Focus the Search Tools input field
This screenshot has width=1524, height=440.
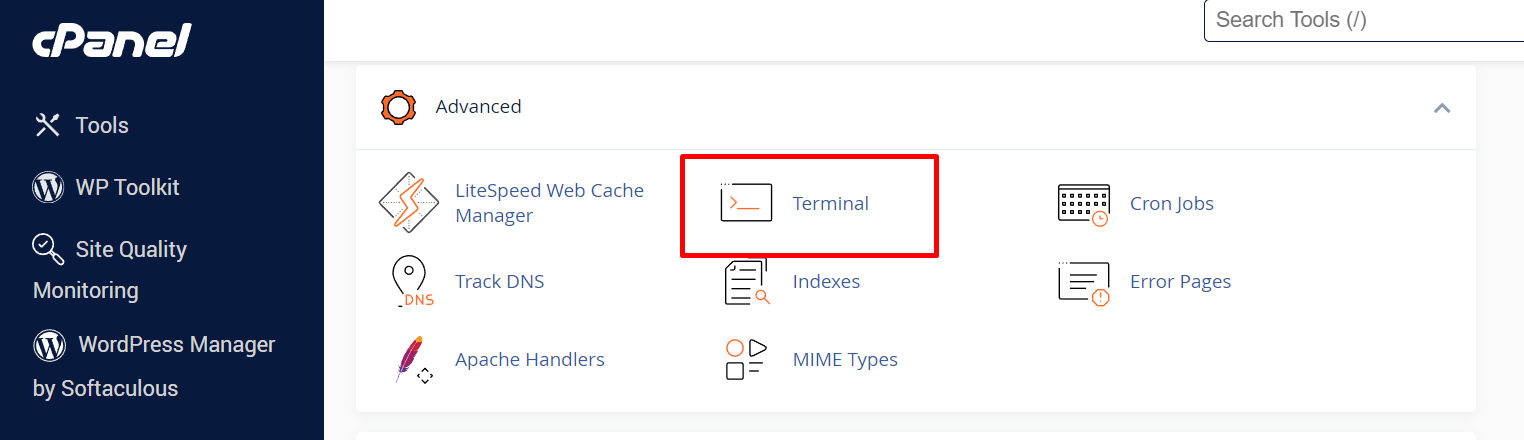coord(1364,20)
